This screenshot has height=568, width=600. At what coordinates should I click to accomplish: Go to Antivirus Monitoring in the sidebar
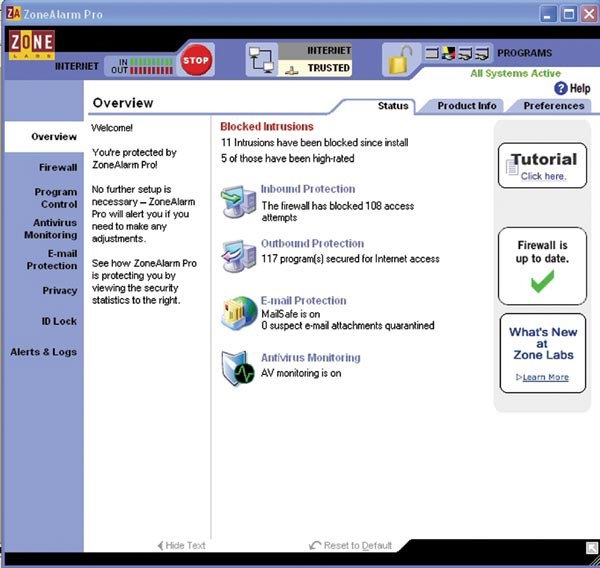point(51,229)
